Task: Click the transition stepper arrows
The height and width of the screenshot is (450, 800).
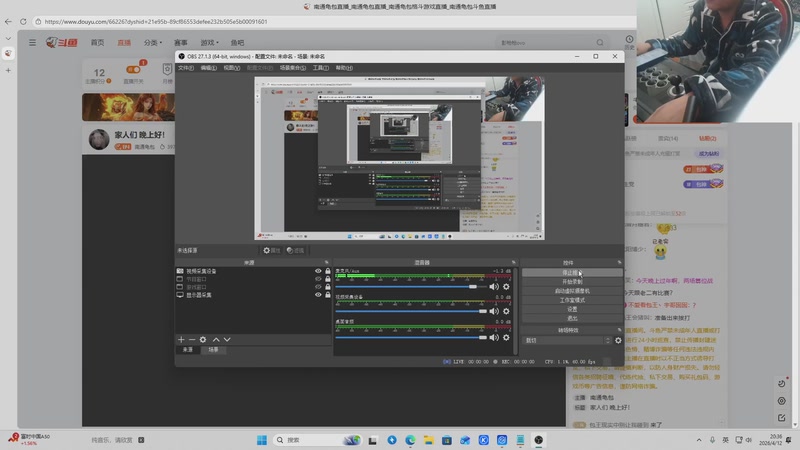Action: pyautogui.click(x=607, y=340)
